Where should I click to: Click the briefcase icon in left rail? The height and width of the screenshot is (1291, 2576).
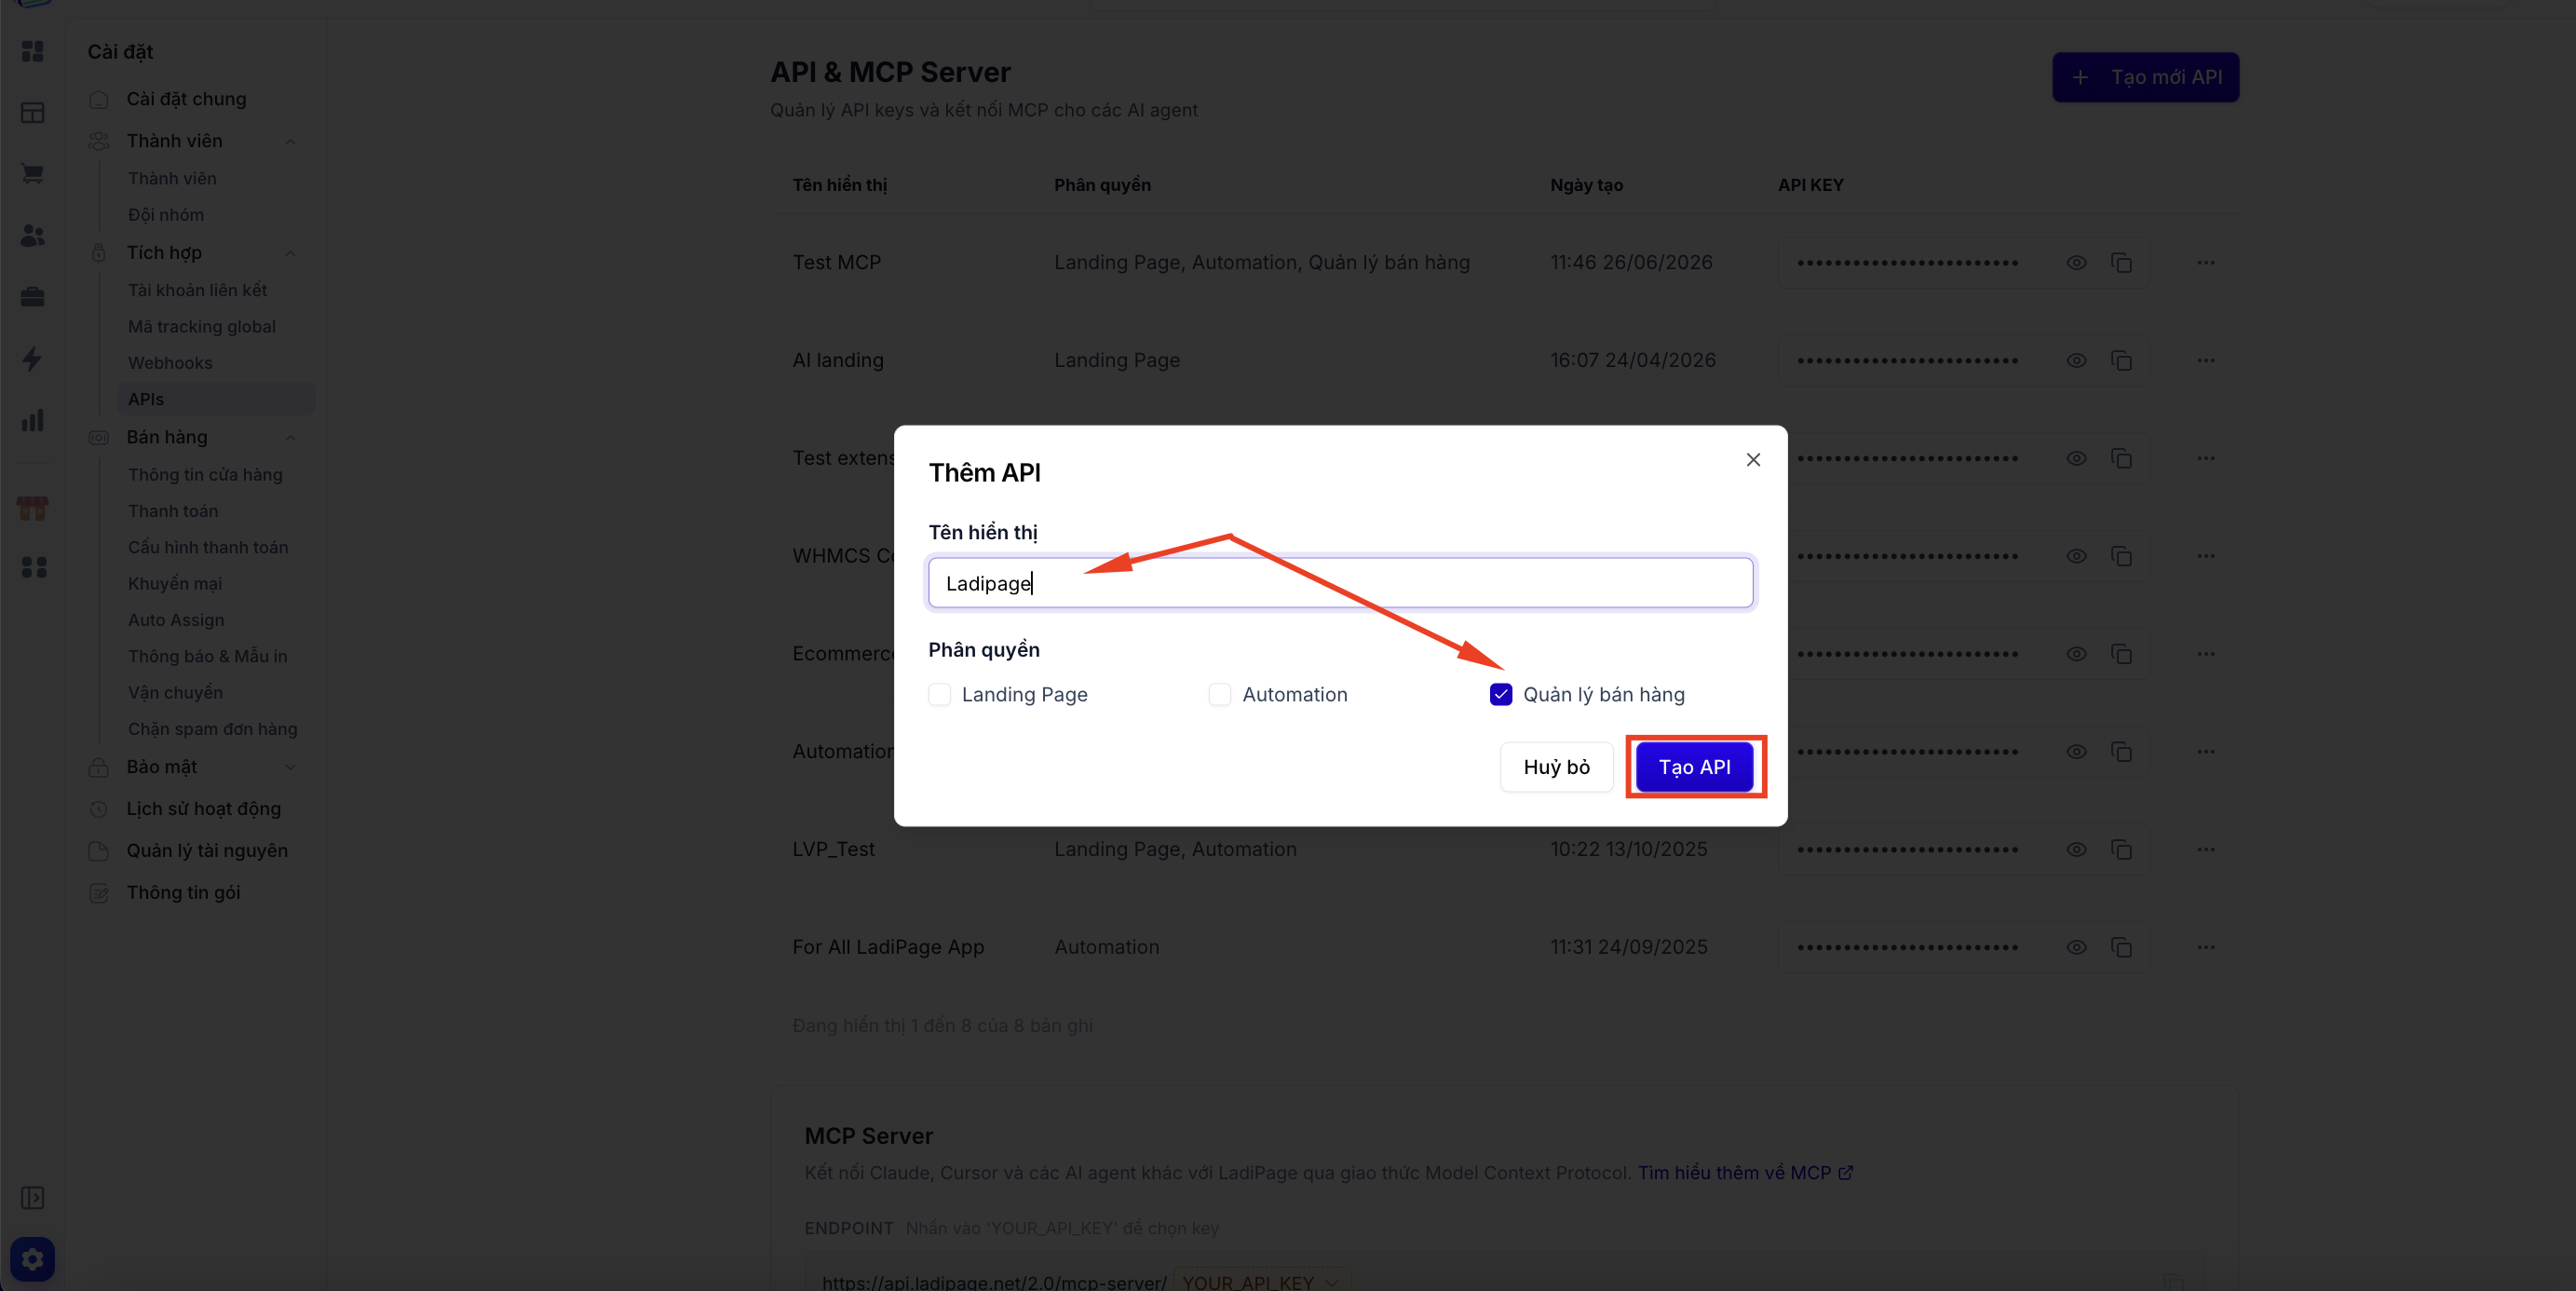[32, 297]
